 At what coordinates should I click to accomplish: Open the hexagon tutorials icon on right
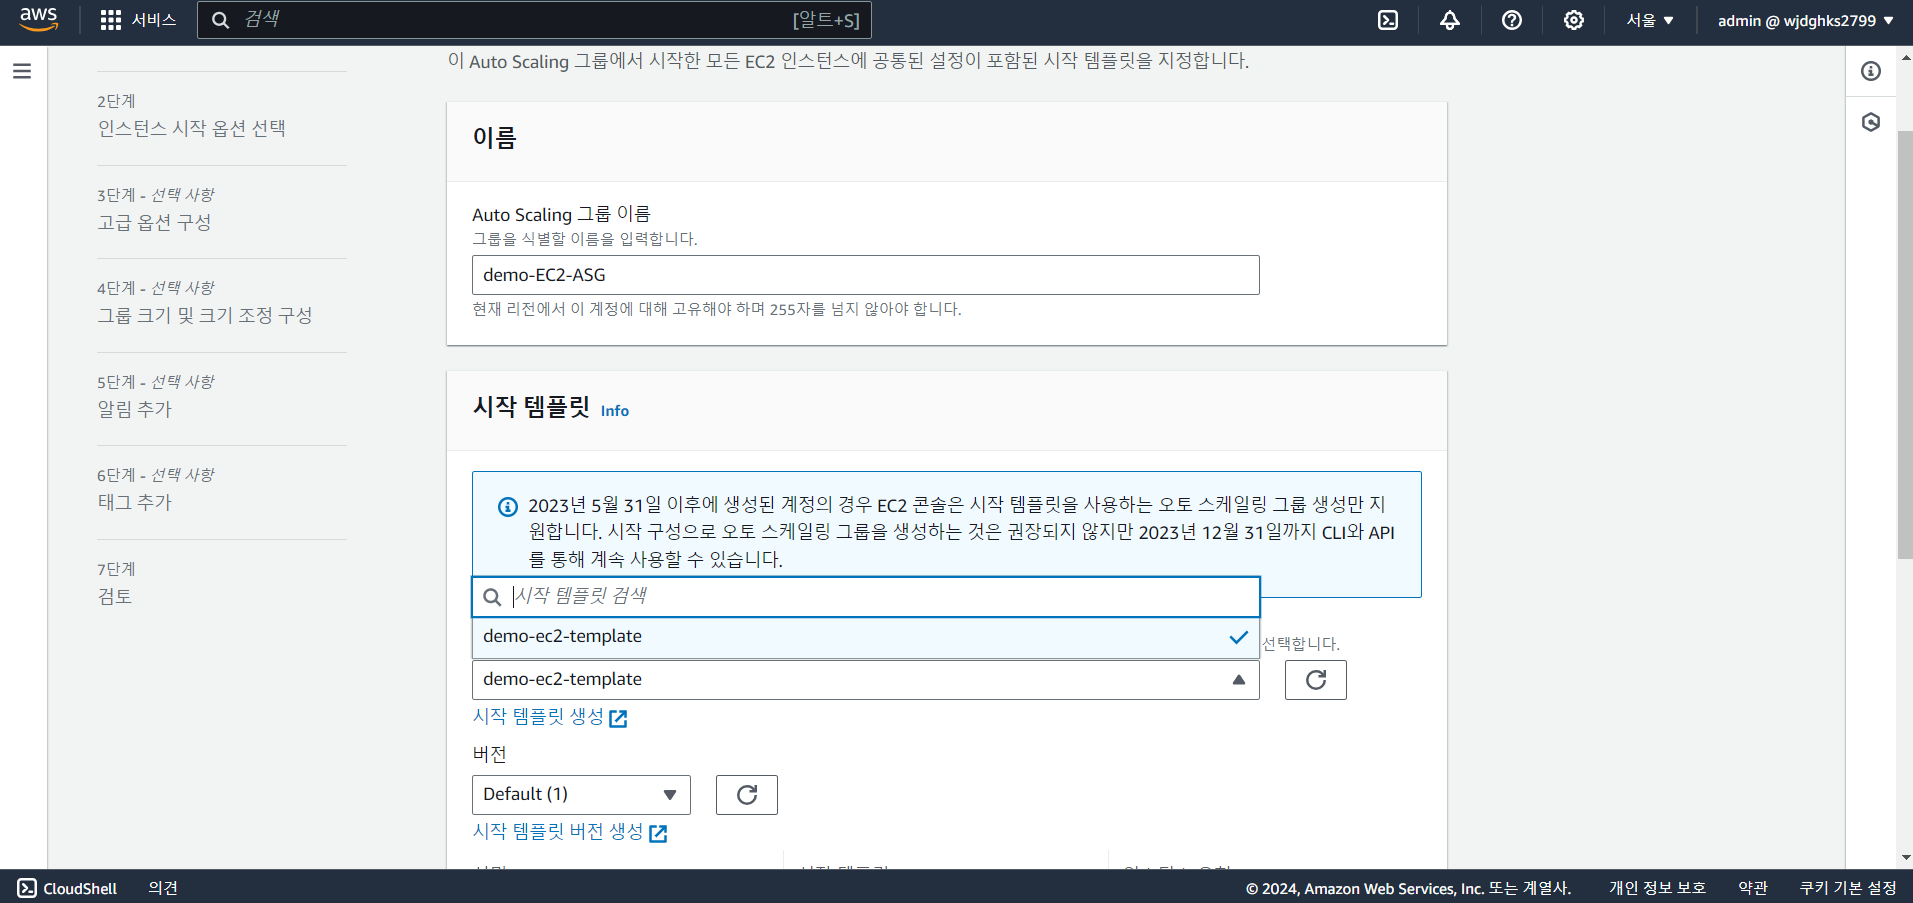point(1871,122)
